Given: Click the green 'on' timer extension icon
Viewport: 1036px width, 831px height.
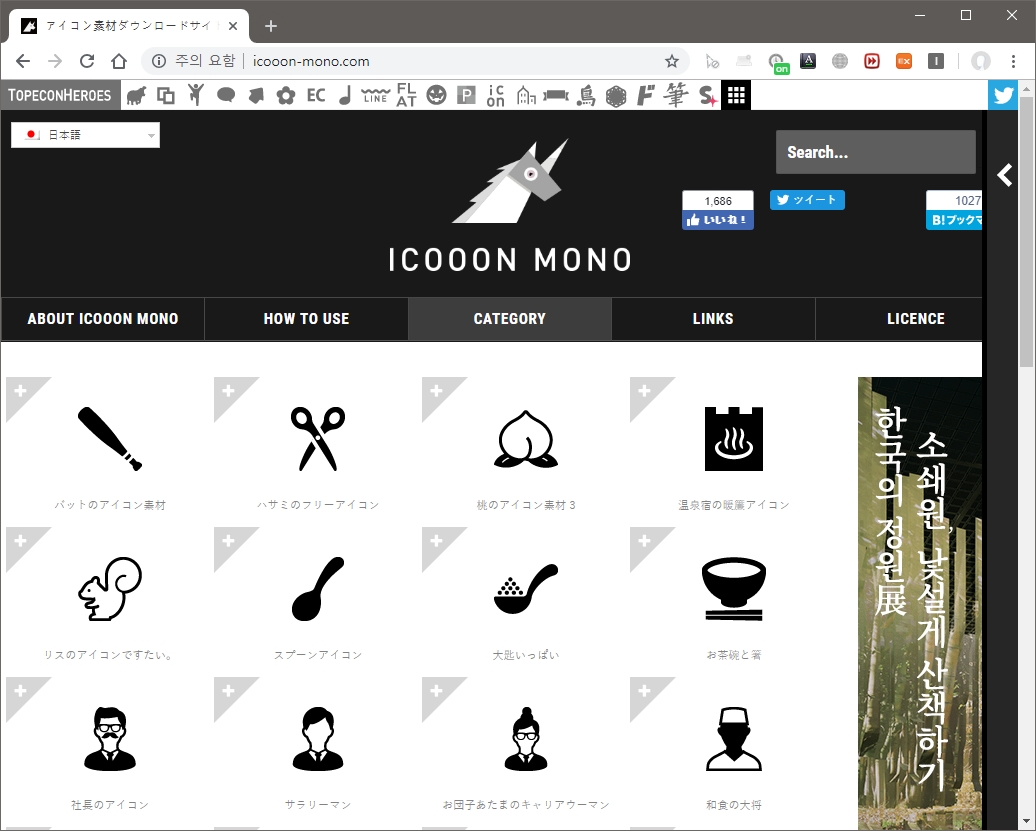Looking at the screenshot, I should point(778,63).
